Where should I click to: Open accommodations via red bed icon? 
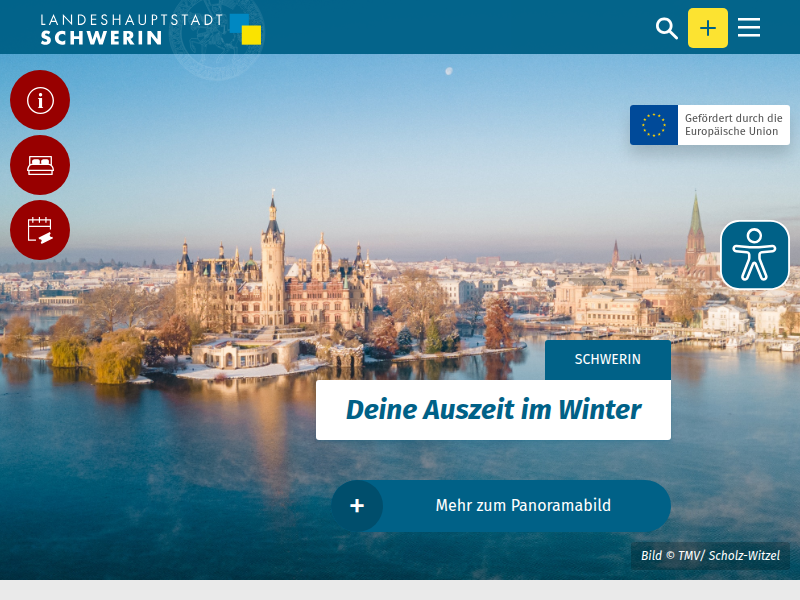40,165
